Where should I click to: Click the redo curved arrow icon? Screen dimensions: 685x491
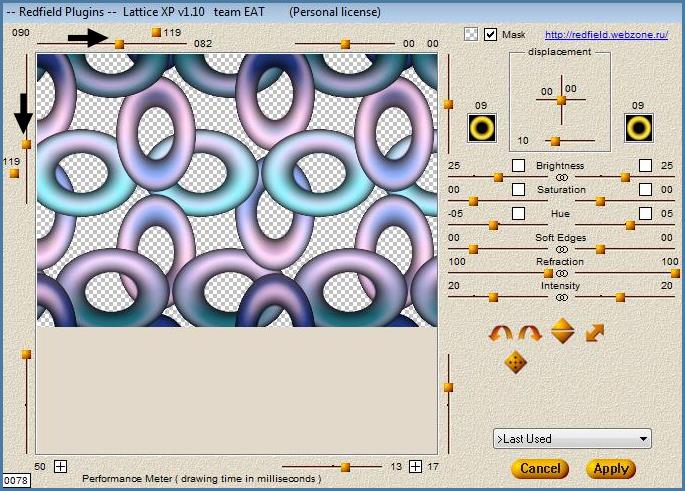529,333
